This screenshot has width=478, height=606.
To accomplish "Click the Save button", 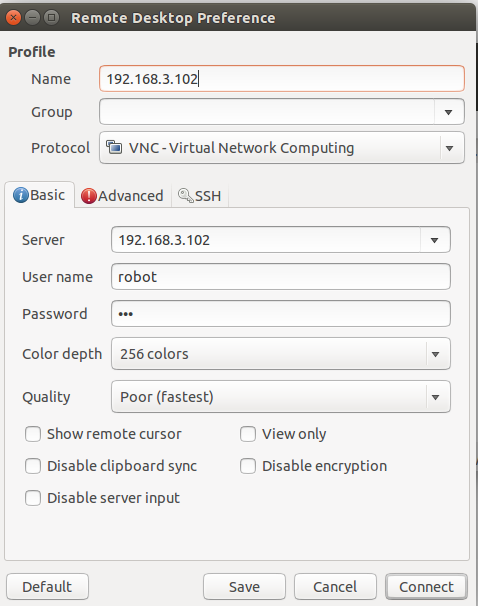I will [x=244, y=587].
